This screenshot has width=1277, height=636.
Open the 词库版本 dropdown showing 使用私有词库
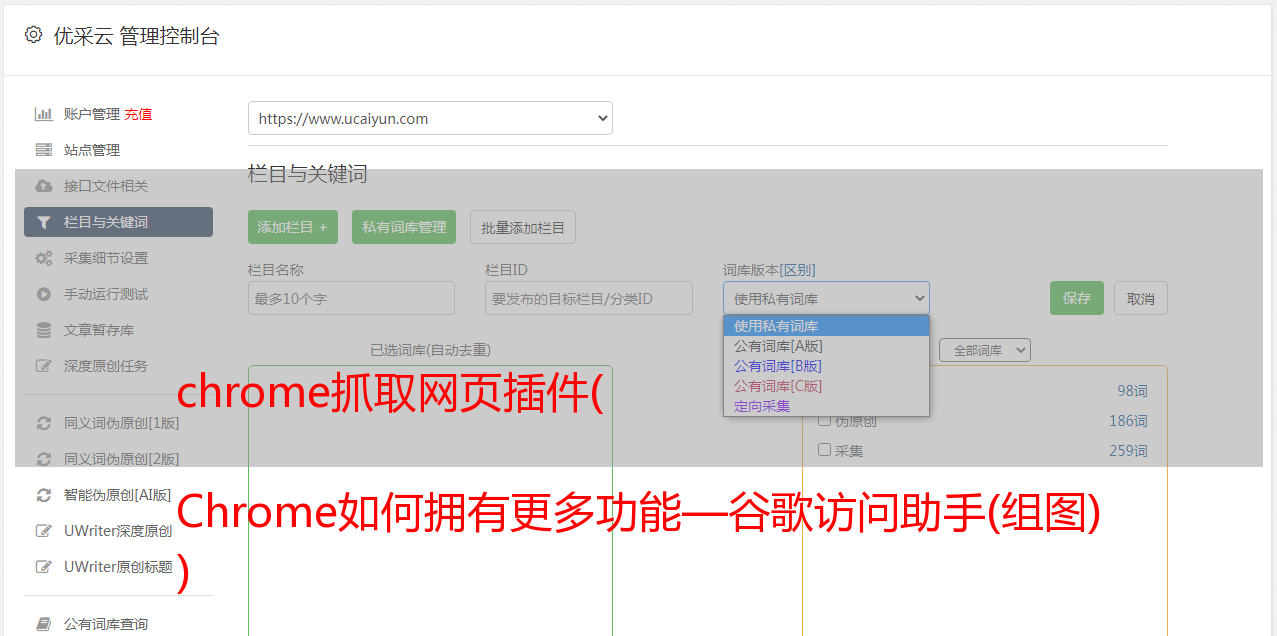click(826, 298)
